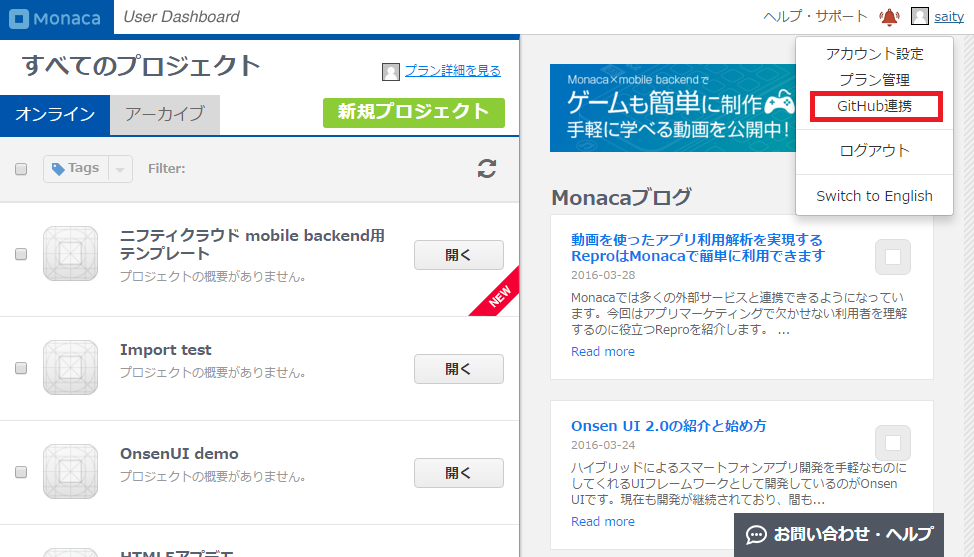This screenshot has width=974, height=557.
Task: Click the user avatar icon beside saity
Action: (x=920, y=16)
